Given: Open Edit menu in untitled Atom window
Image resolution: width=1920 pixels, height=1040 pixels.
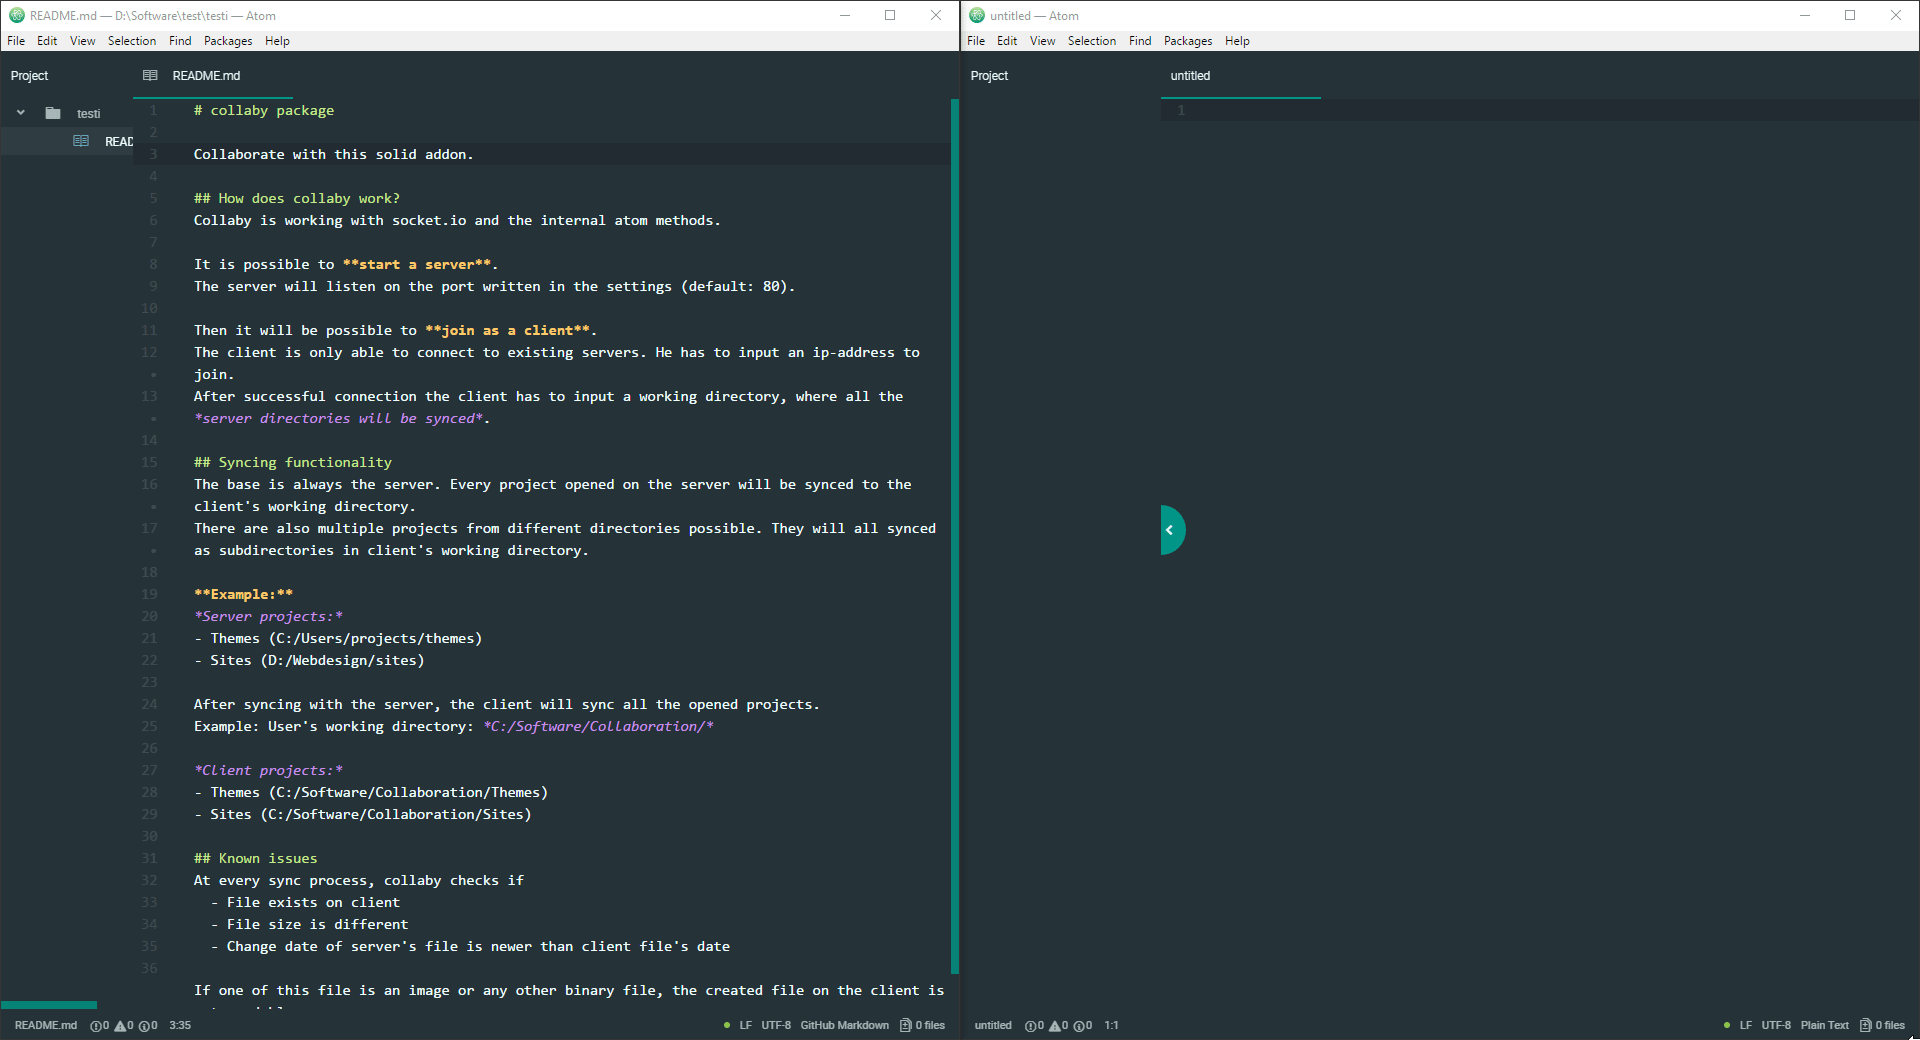Looking at the screenshot, I should pos(1007,41).
